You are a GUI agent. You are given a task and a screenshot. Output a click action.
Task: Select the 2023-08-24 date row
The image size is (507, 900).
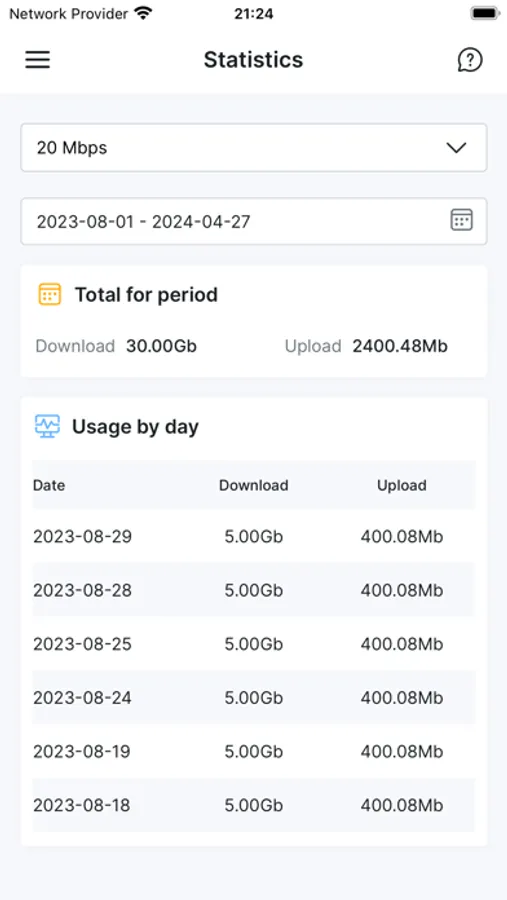(x=254, y=697)
